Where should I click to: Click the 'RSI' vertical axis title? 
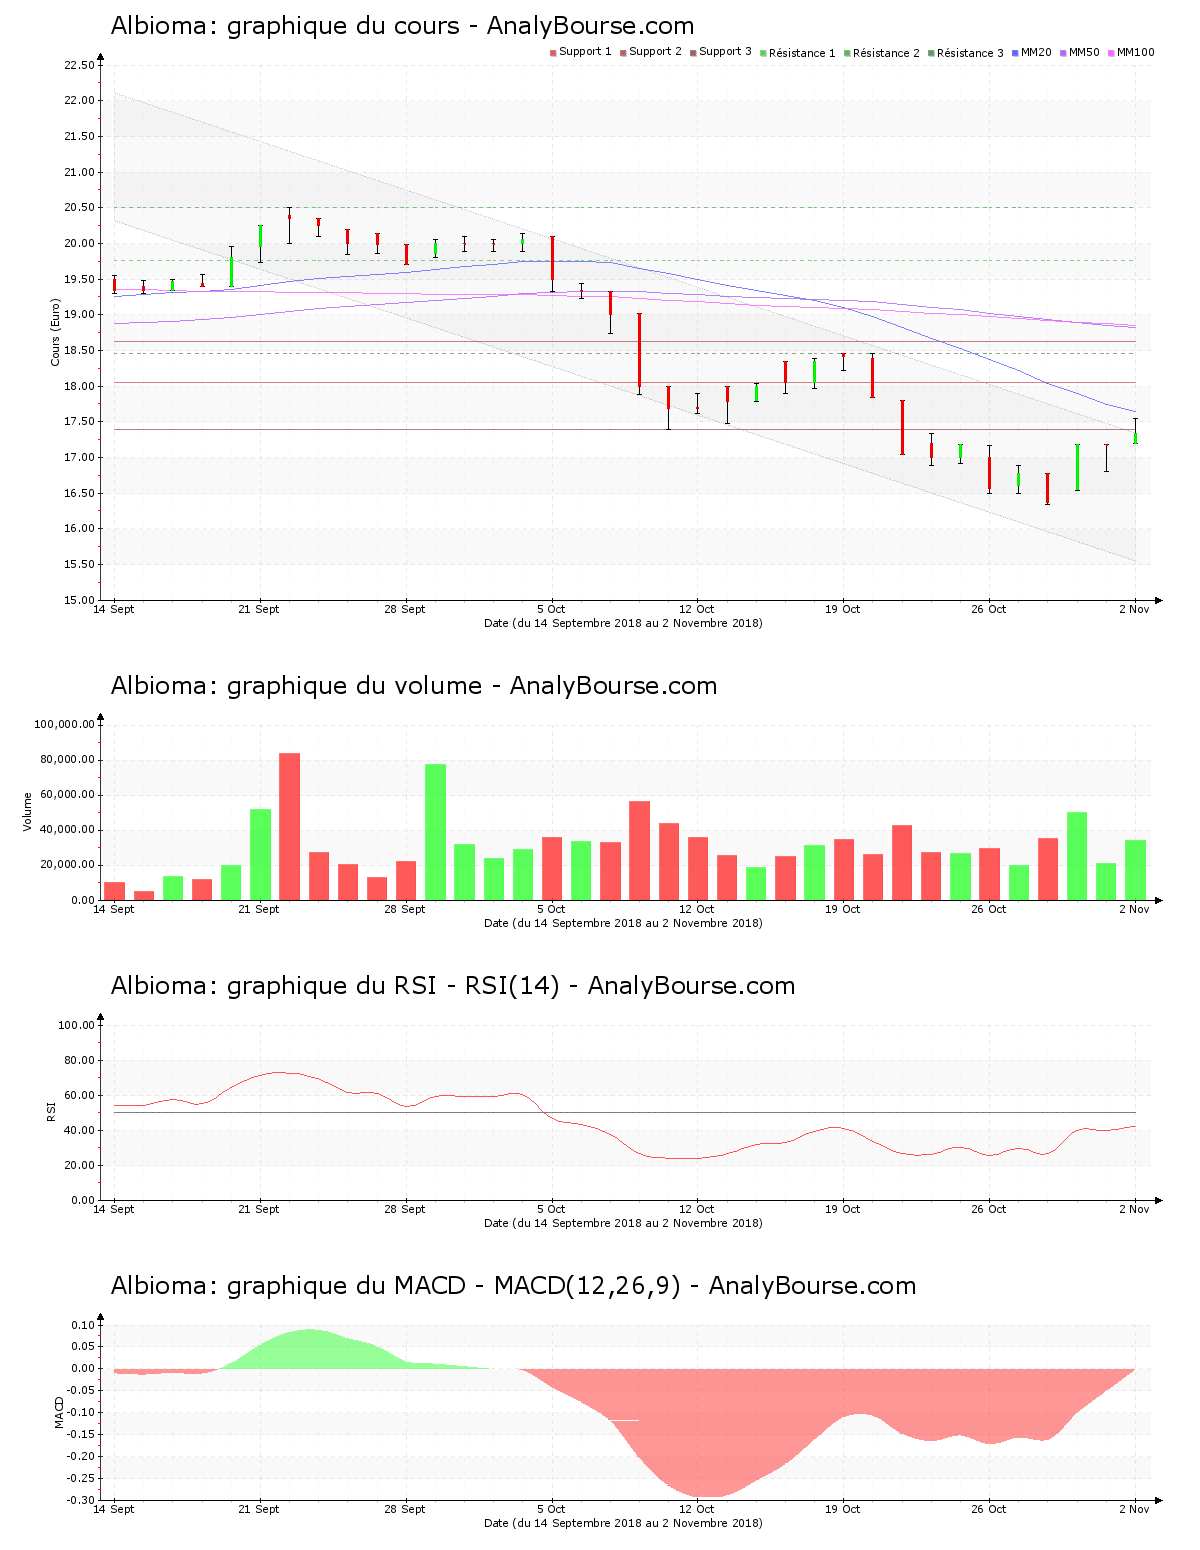51,1111
